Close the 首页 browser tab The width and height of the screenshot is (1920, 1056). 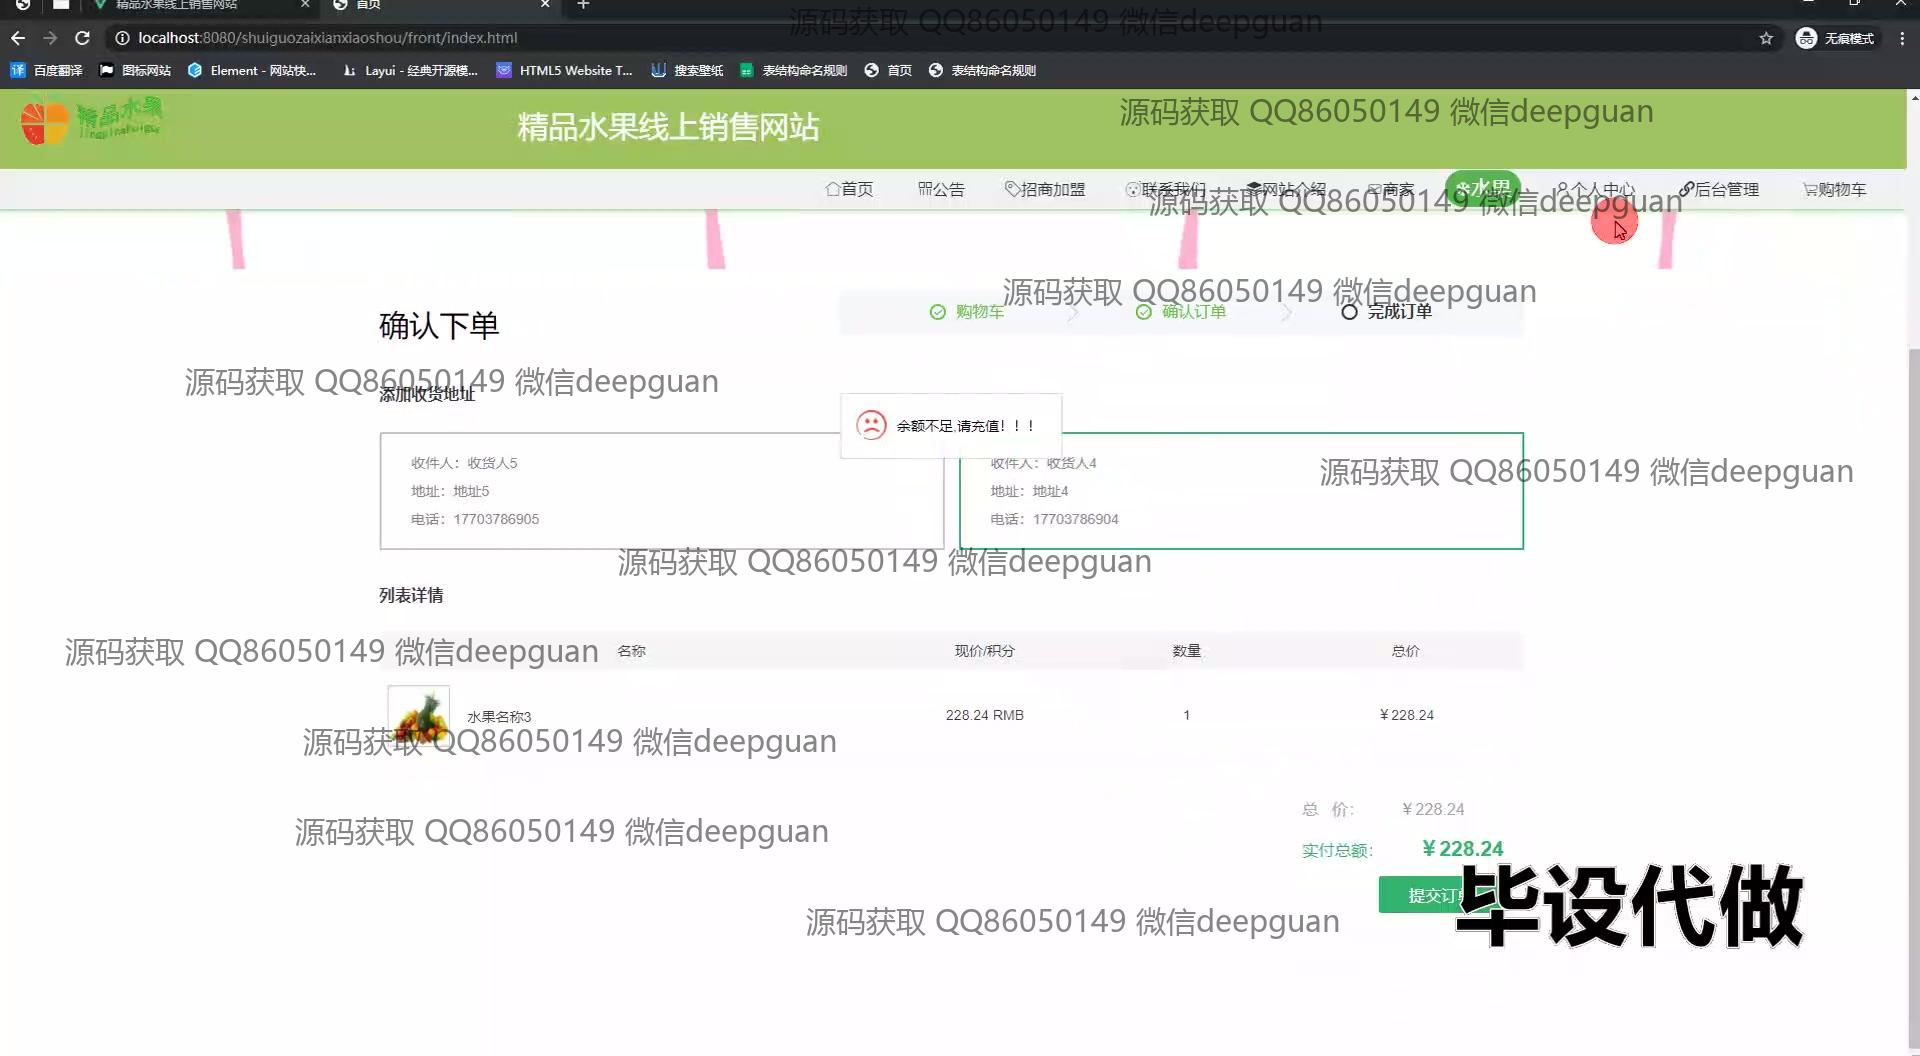pyautogui.click(x=545, y=5)
